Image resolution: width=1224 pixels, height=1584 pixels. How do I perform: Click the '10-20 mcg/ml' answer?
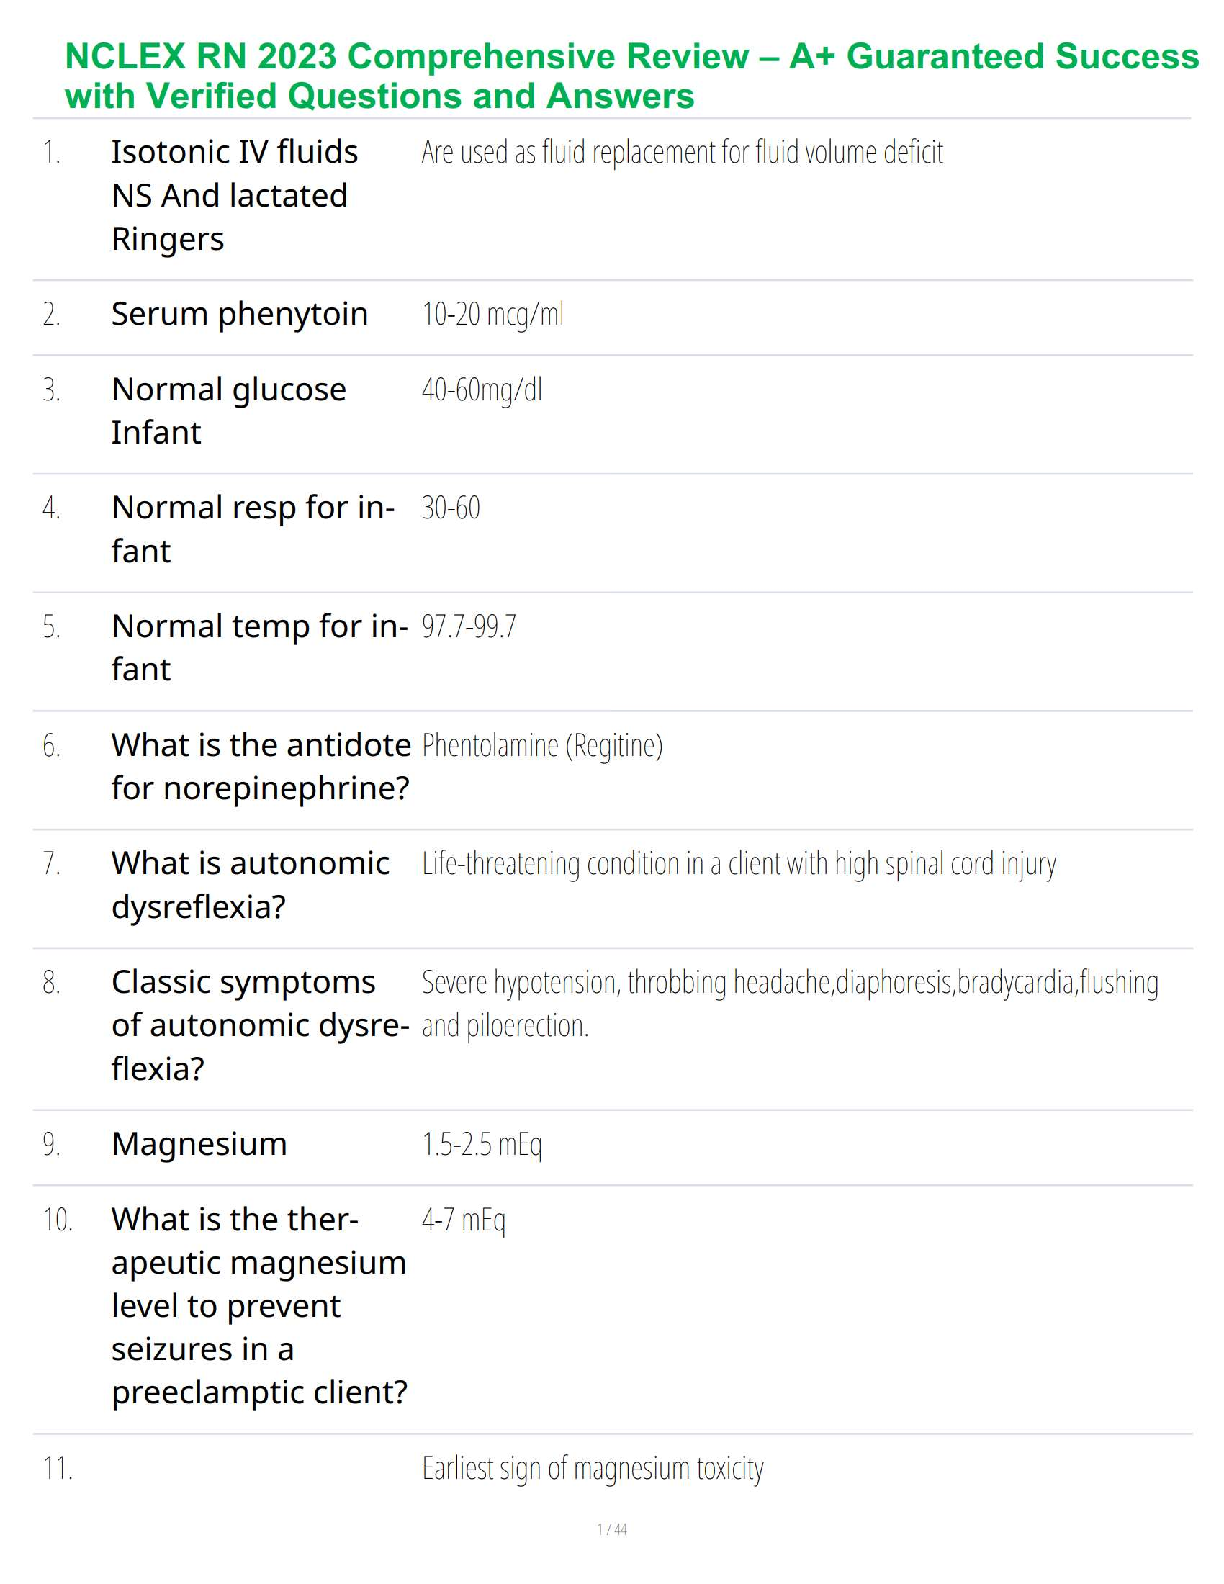coord(492,315)
